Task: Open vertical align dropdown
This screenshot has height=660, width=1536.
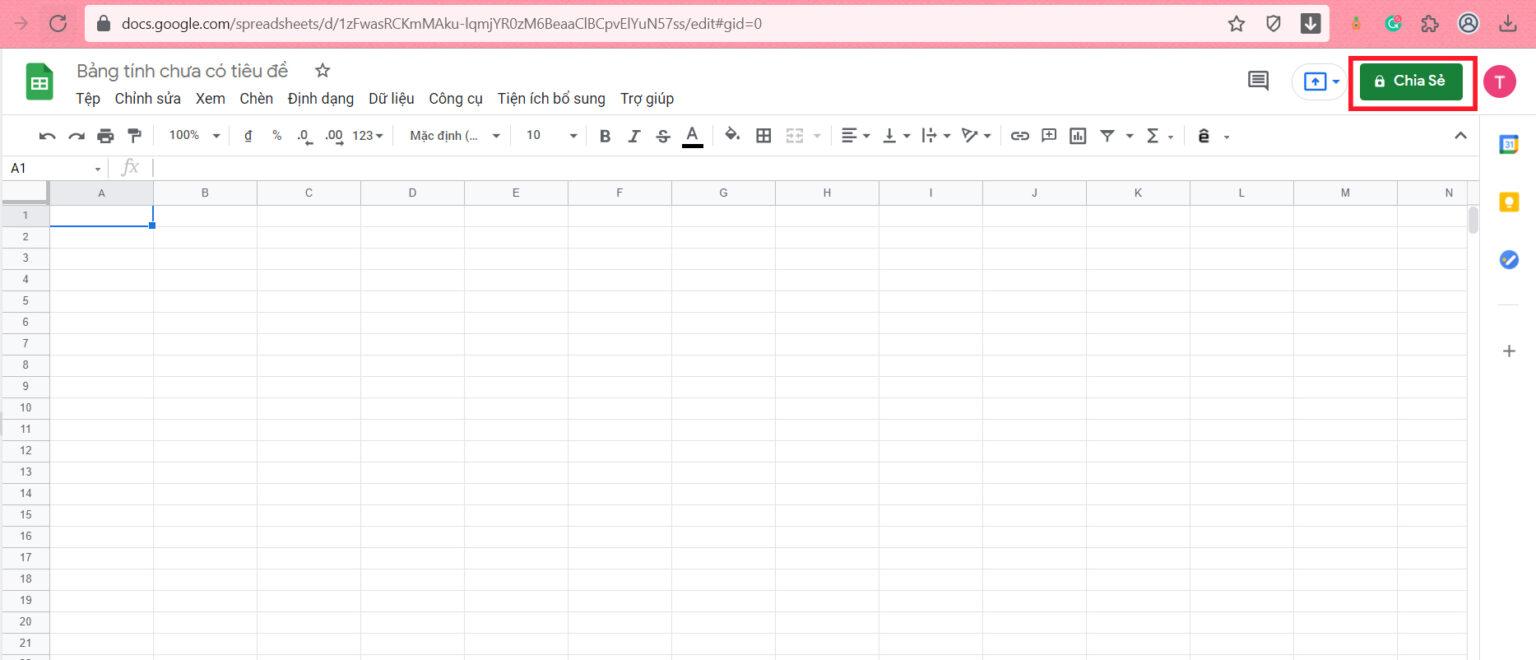Action: [895, 136]
